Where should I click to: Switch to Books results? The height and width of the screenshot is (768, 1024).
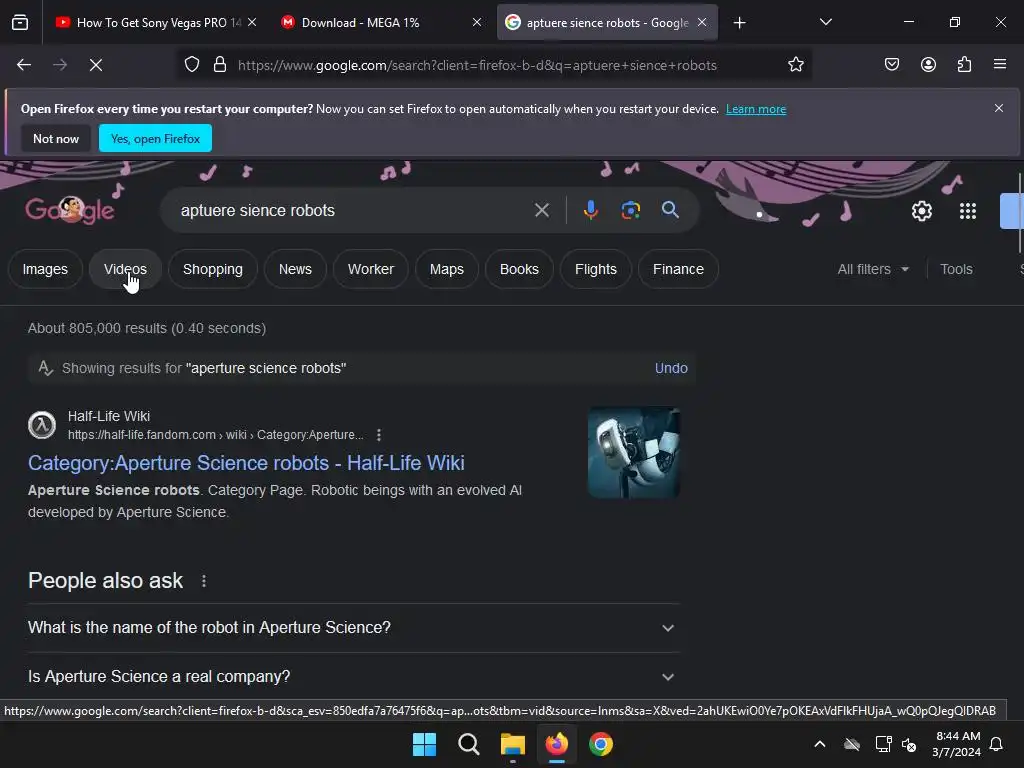click(x=519, y=269)
